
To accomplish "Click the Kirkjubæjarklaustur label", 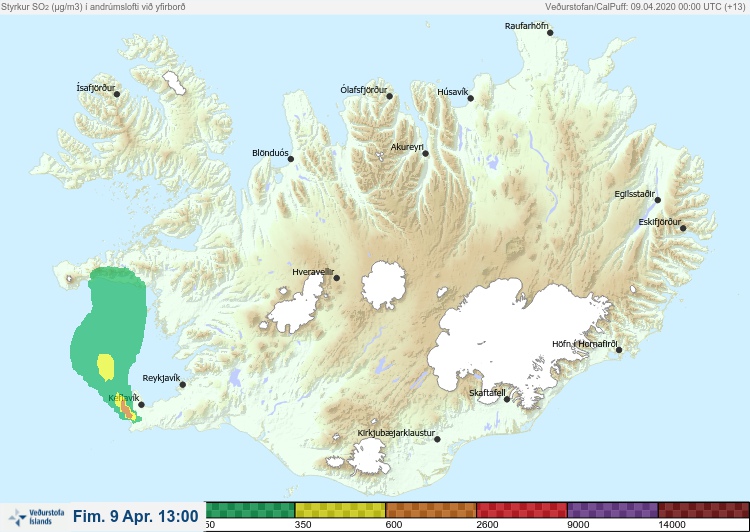I will tap(396, 433).
